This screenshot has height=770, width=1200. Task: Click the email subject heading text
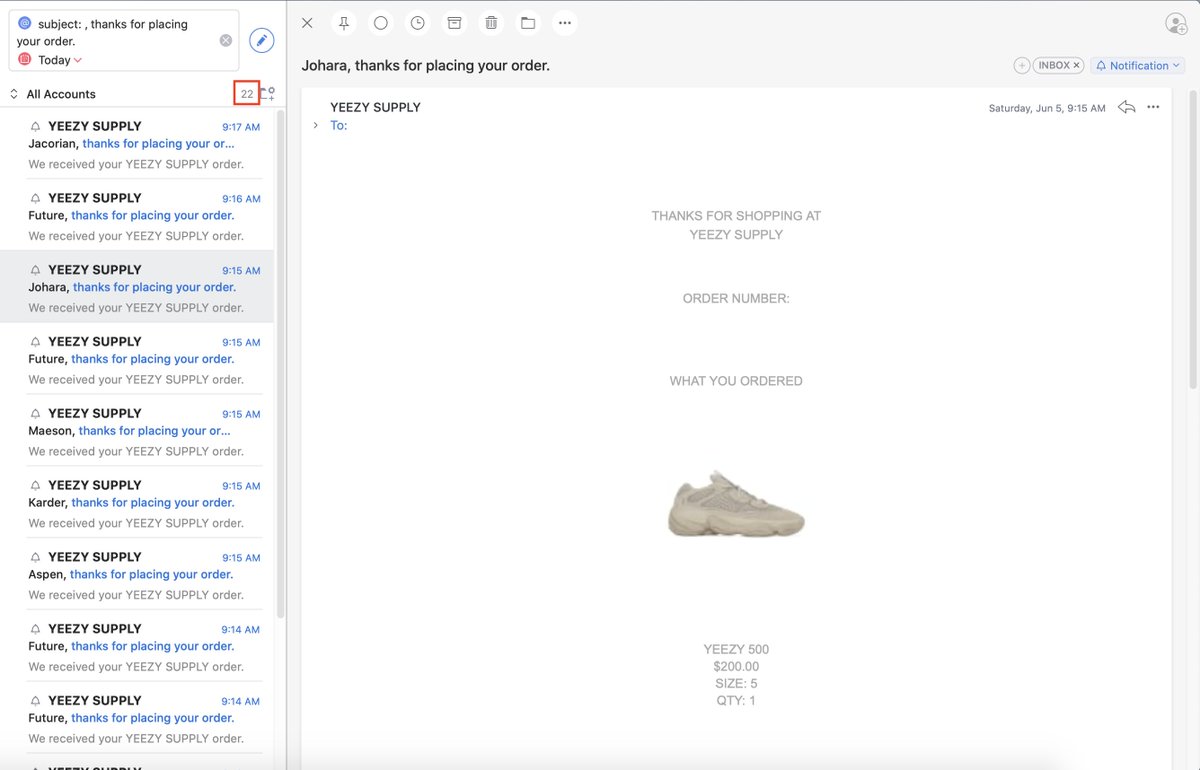point(426,66)
